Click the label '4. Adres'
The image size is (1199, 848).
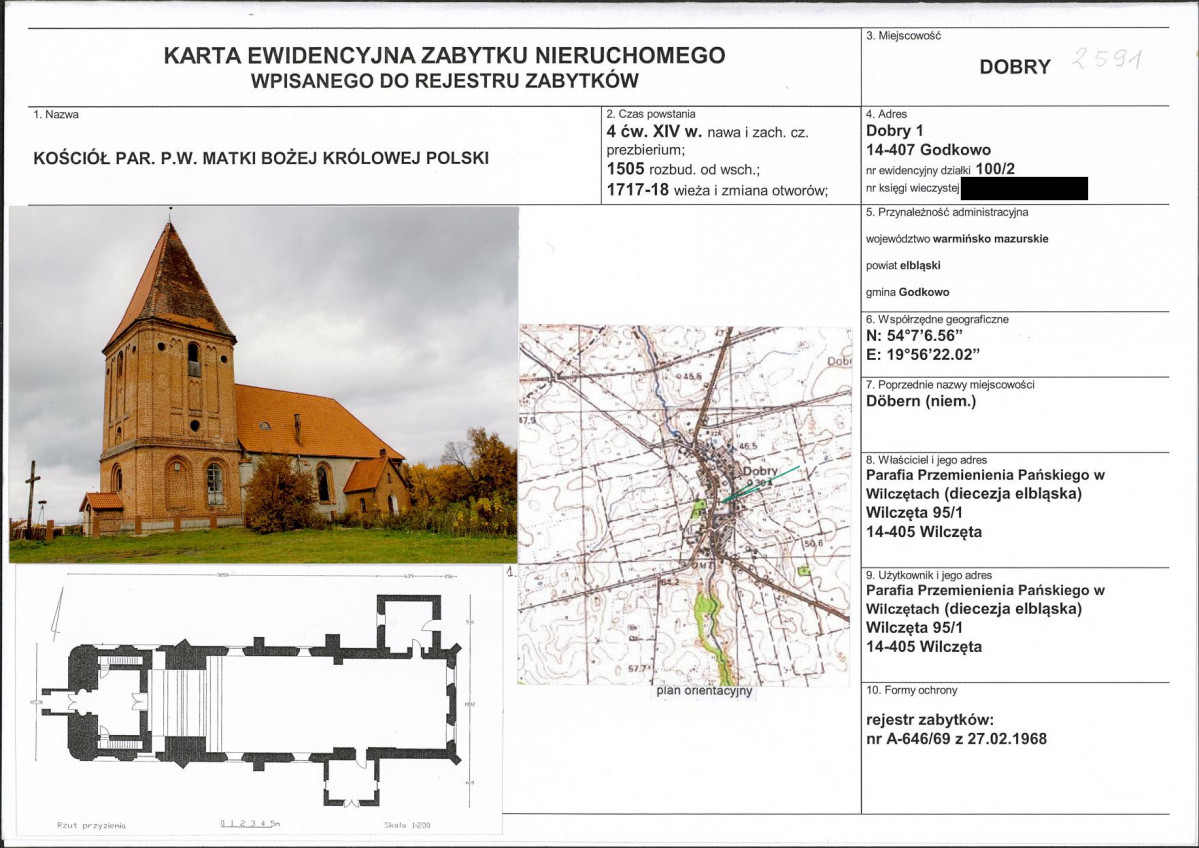point(886,114)
